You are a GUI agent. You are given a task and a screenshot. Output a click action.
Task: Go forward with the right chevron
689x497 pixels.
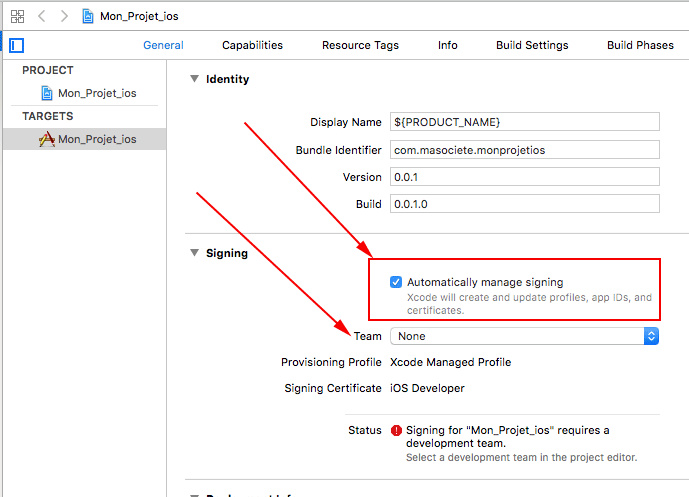pos(64,16)
